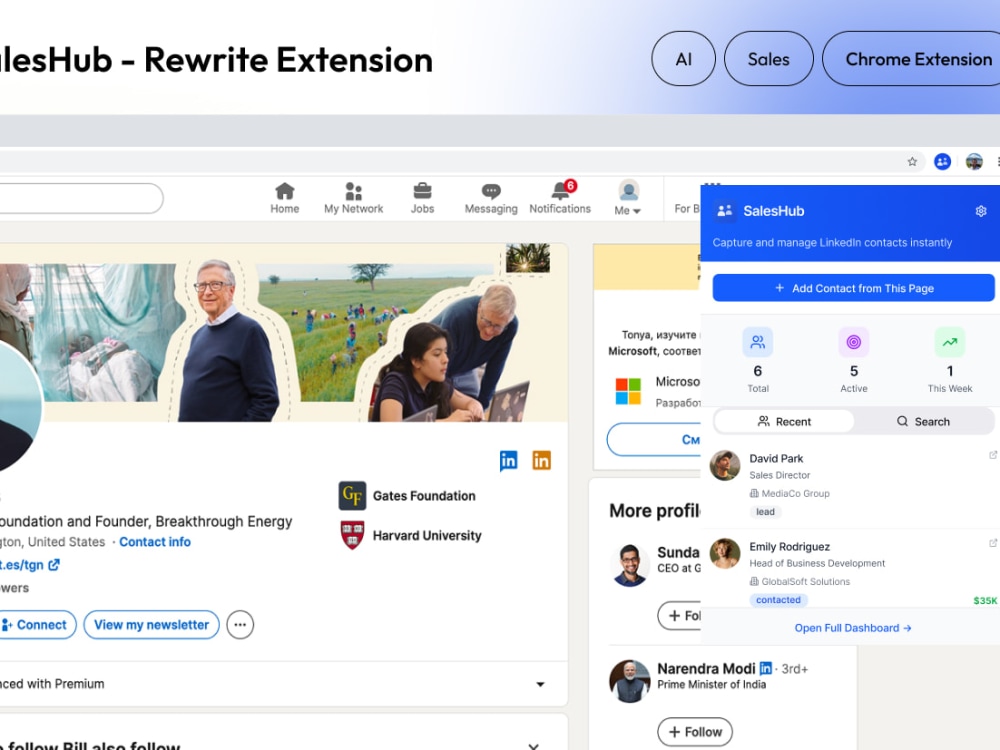This screenshot has height=750, width=1000.
Task: View Active contacts target icon
Action: point(853,342)
